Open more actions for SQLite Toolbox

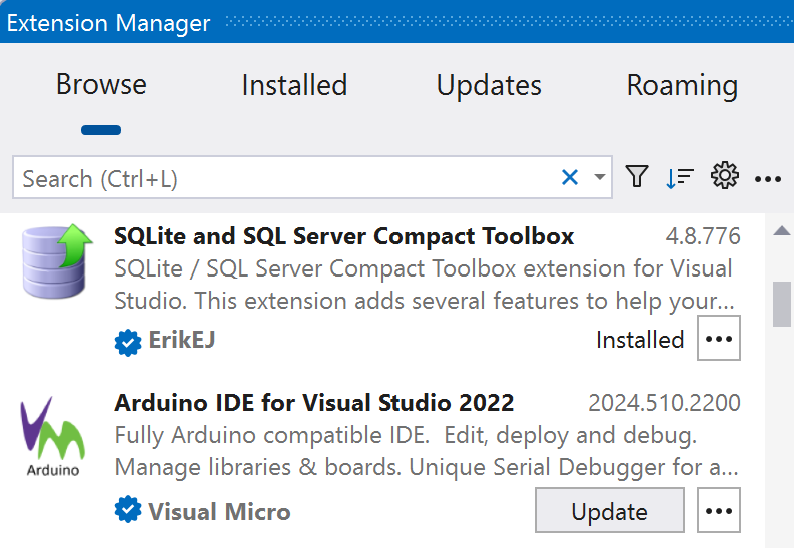coord(719,340)
